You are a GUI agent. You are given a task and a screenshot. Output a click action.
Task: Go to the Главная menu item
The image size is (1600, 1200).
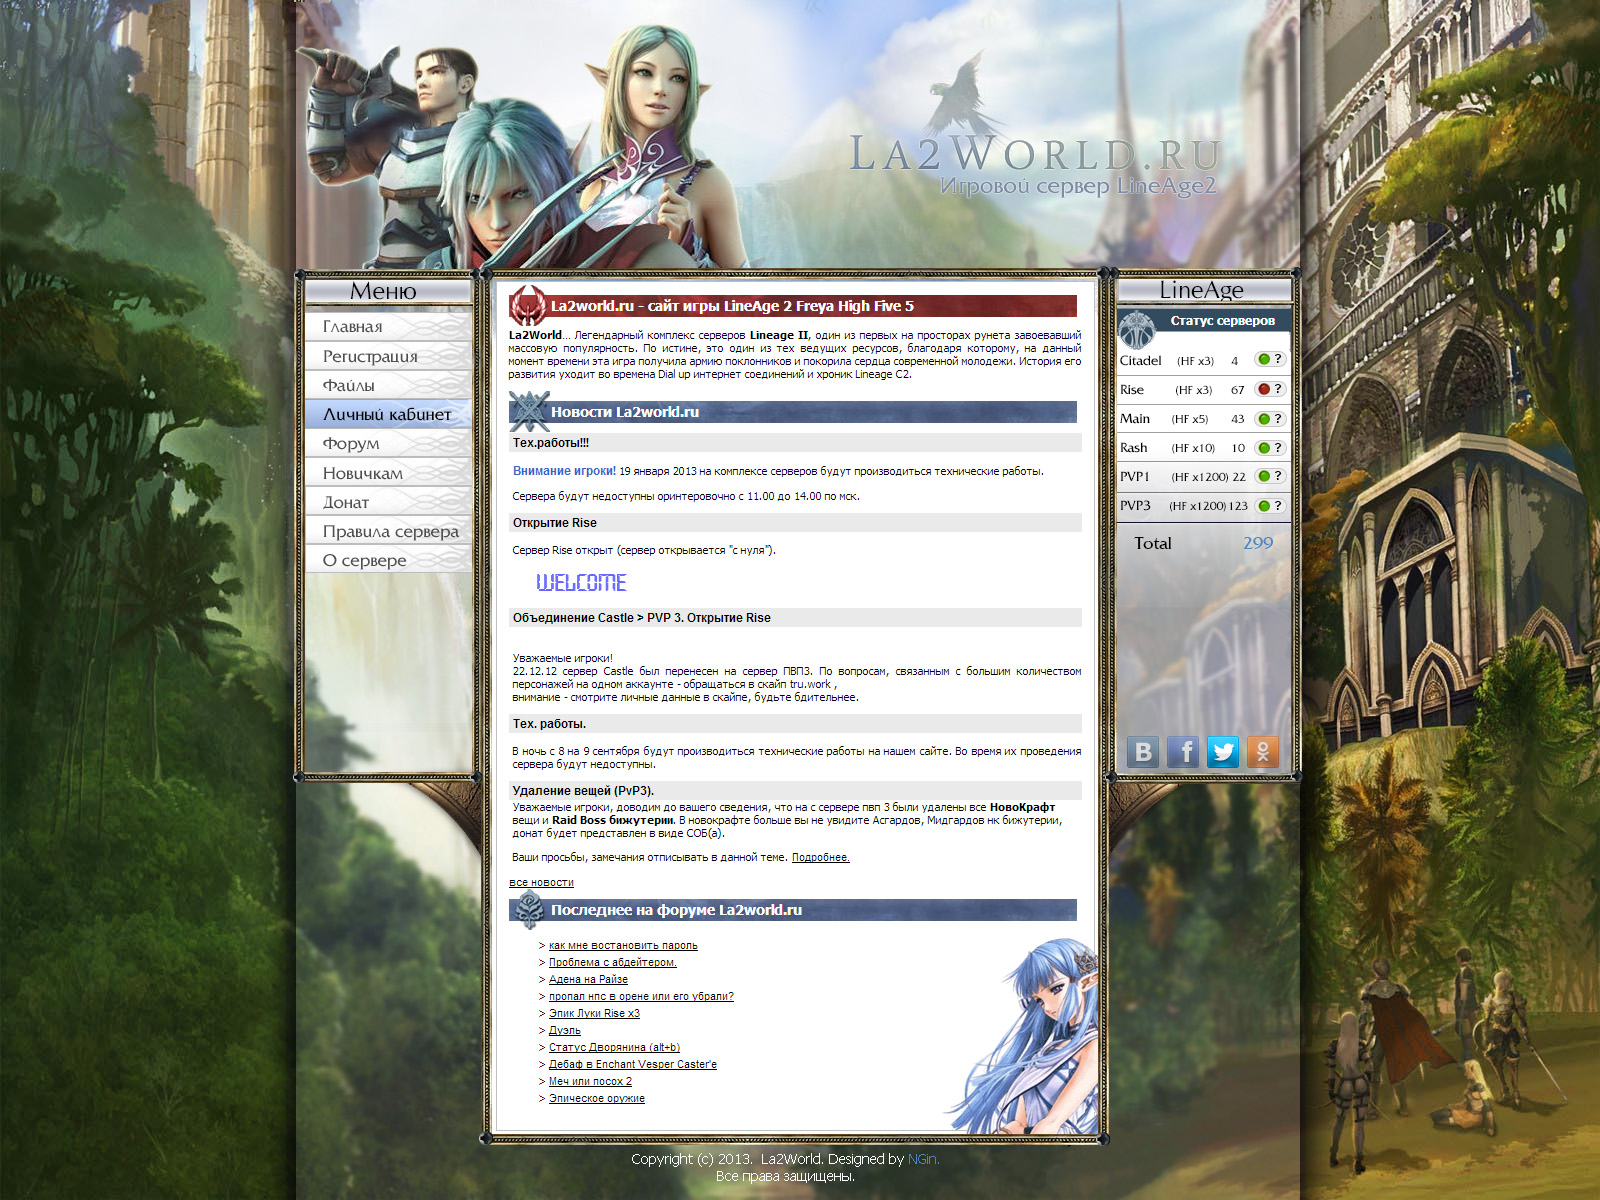pyautogui.click(x=388, y=327)
